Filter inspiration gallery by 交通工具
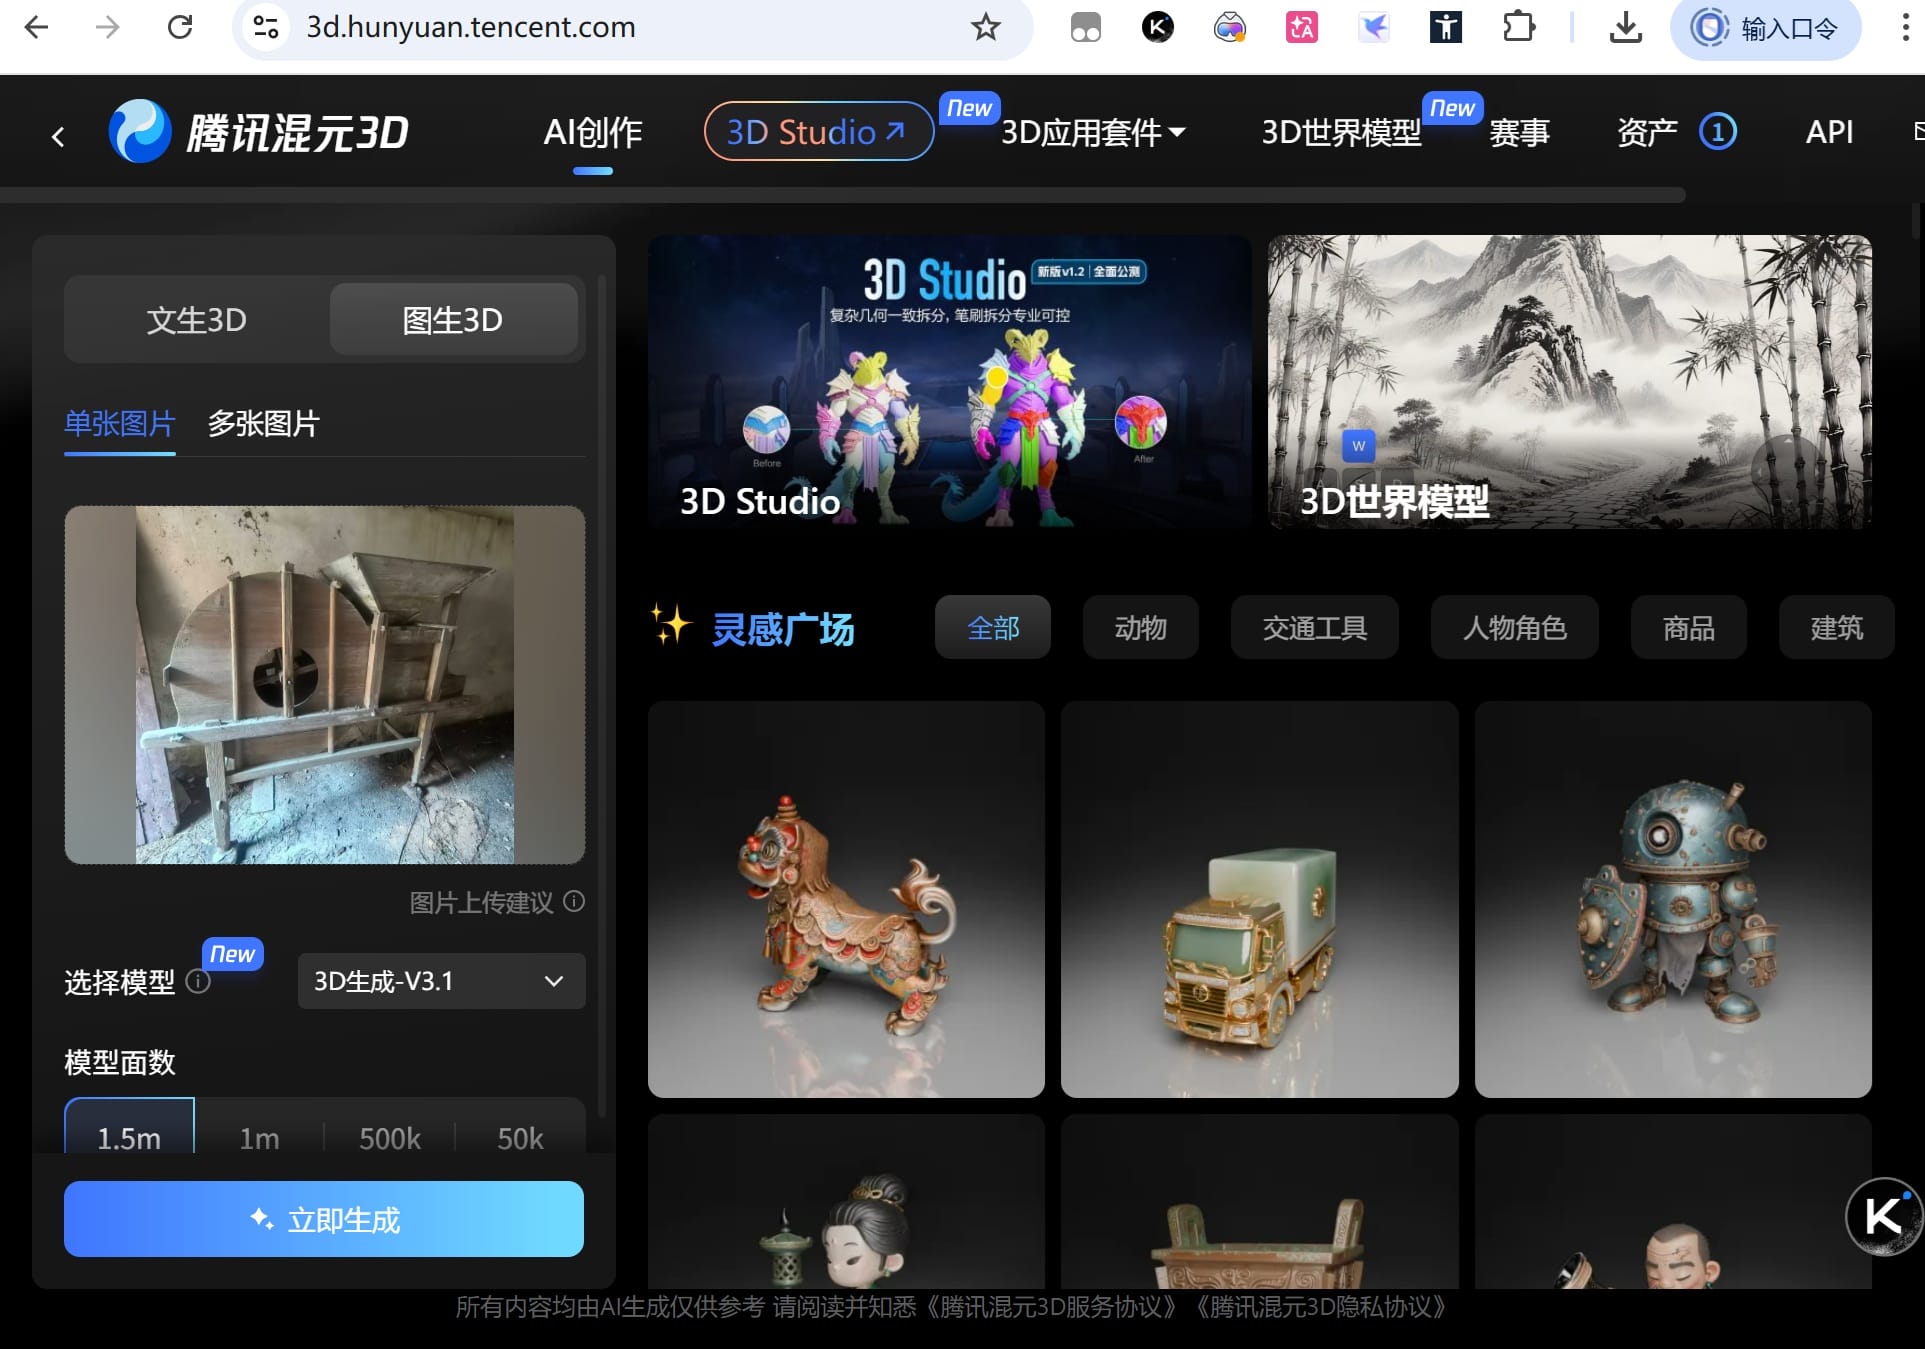This screenshot has height=1349, width=1925. coord(1314,628)
